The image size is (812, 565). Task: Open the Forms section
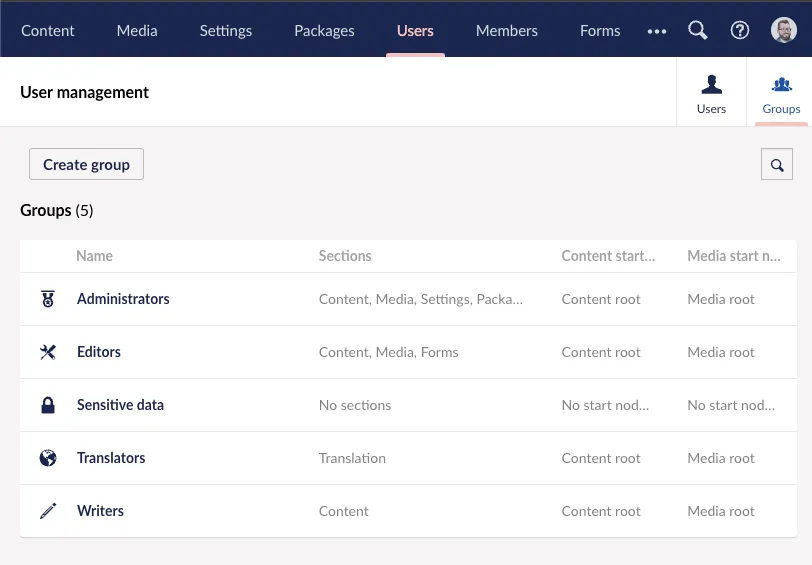tap(600, 31)
